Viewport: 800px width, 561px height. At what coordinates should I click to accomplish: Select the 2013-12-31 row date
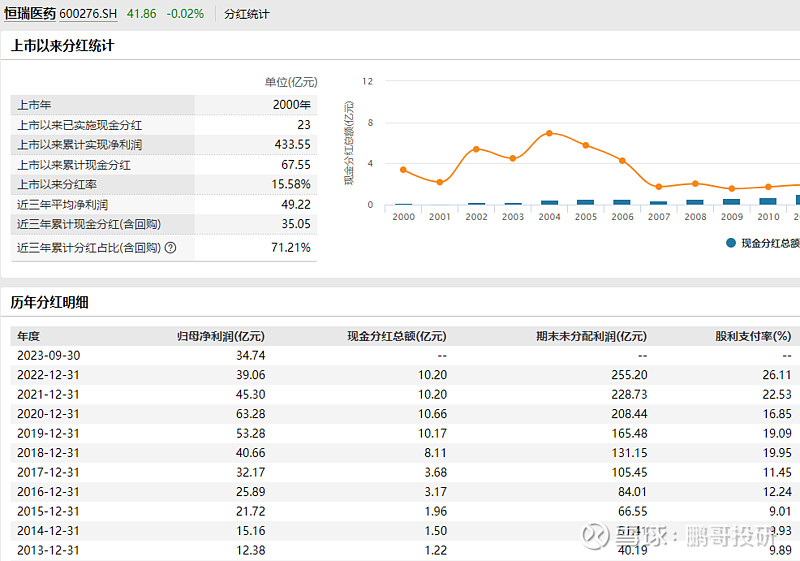pos(48,550)
